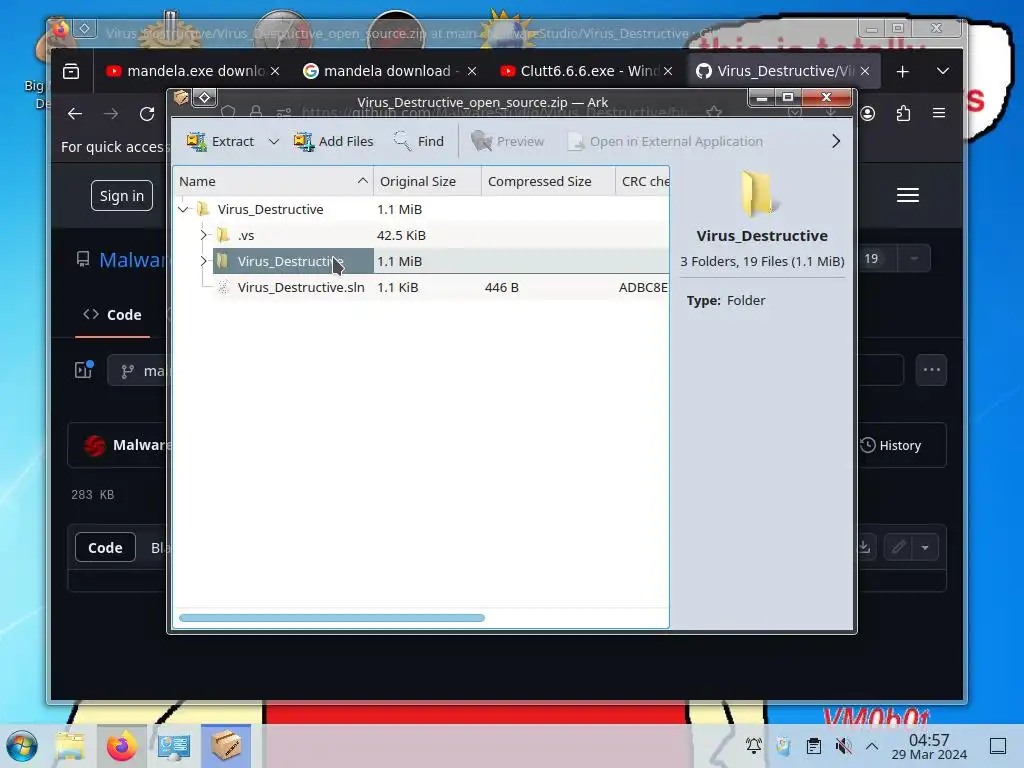Image resolution: width=1024 pixels, height=768 pixels.
Task: Expand the selected Virus_Destructive subfolder
Action: pos(203,261)
